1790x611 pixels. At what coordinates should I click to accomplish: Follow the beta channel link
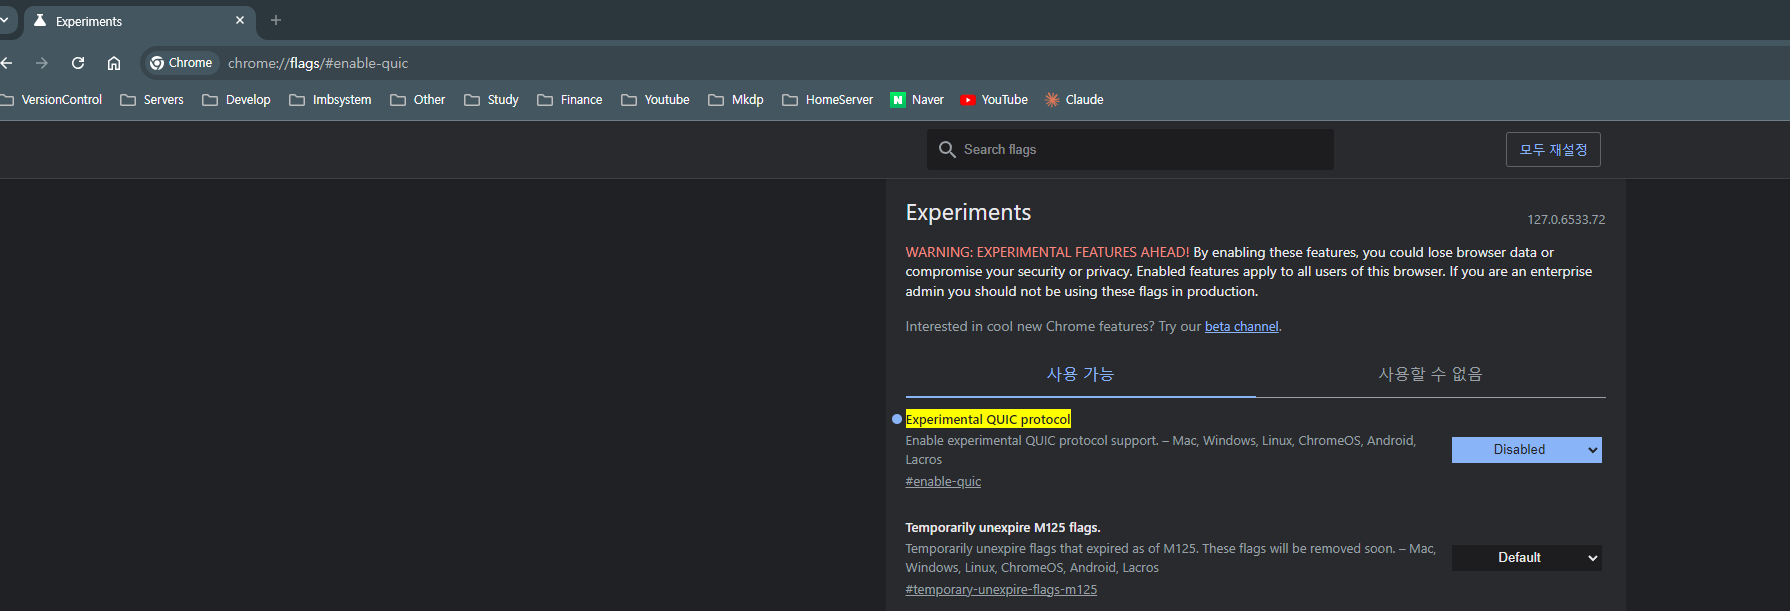coord(1241,327)
